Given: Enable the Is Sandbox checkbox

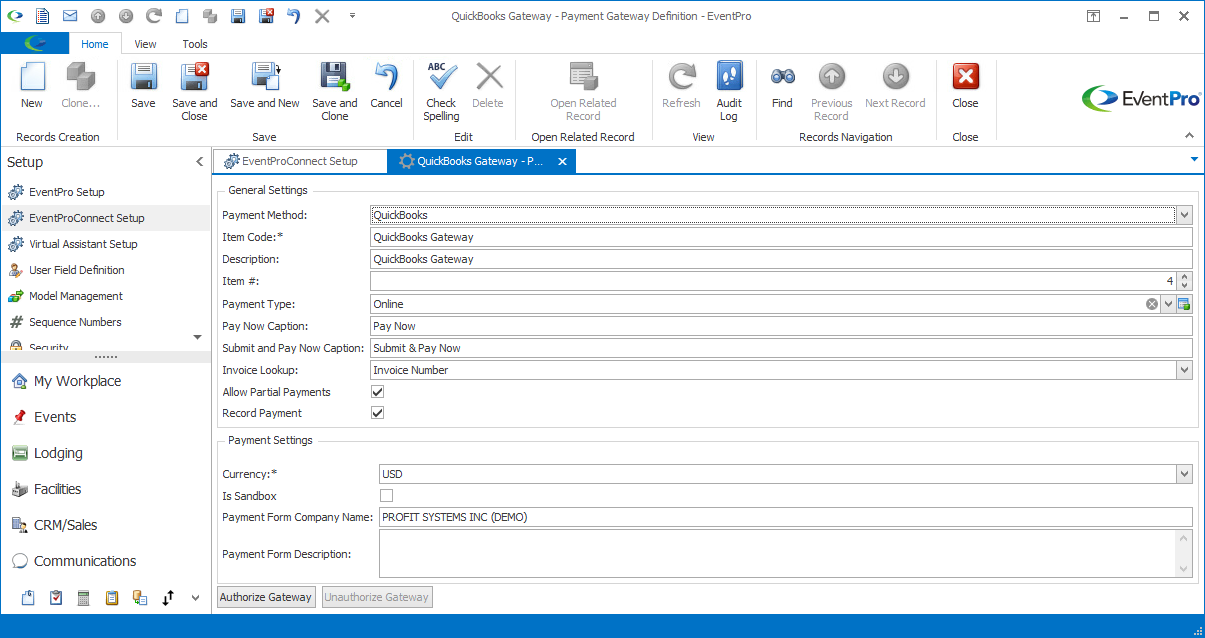Looking at the screenshot, I should click(386, 496).
